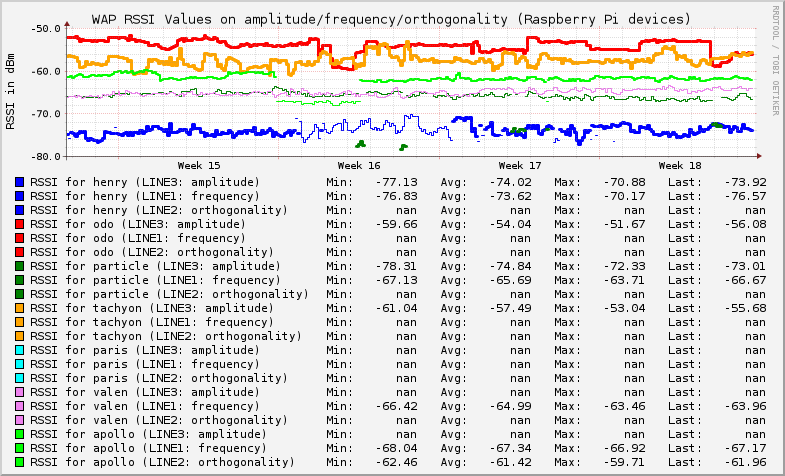Click legend text 'RSSI for henry (LINE3: amplitude)'
The height and width of the screenshot is (476, 785).
coord(145,182)
